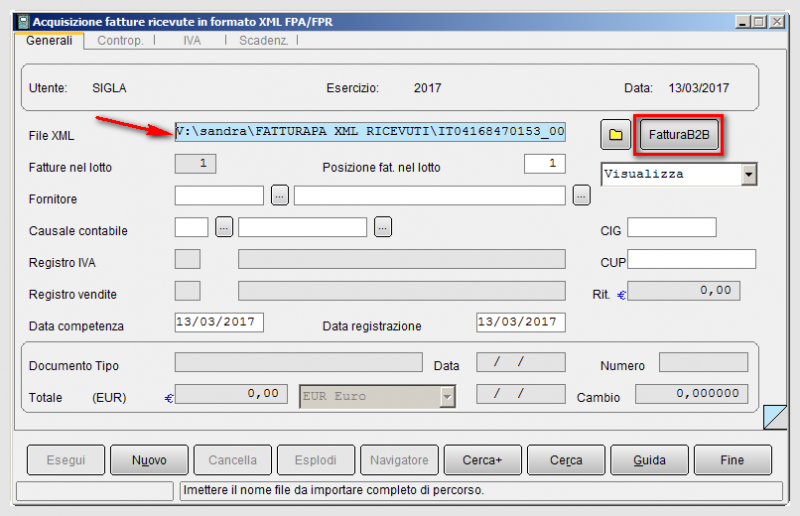Click the File XML path field
800x516 pixels.
point(370,132)
